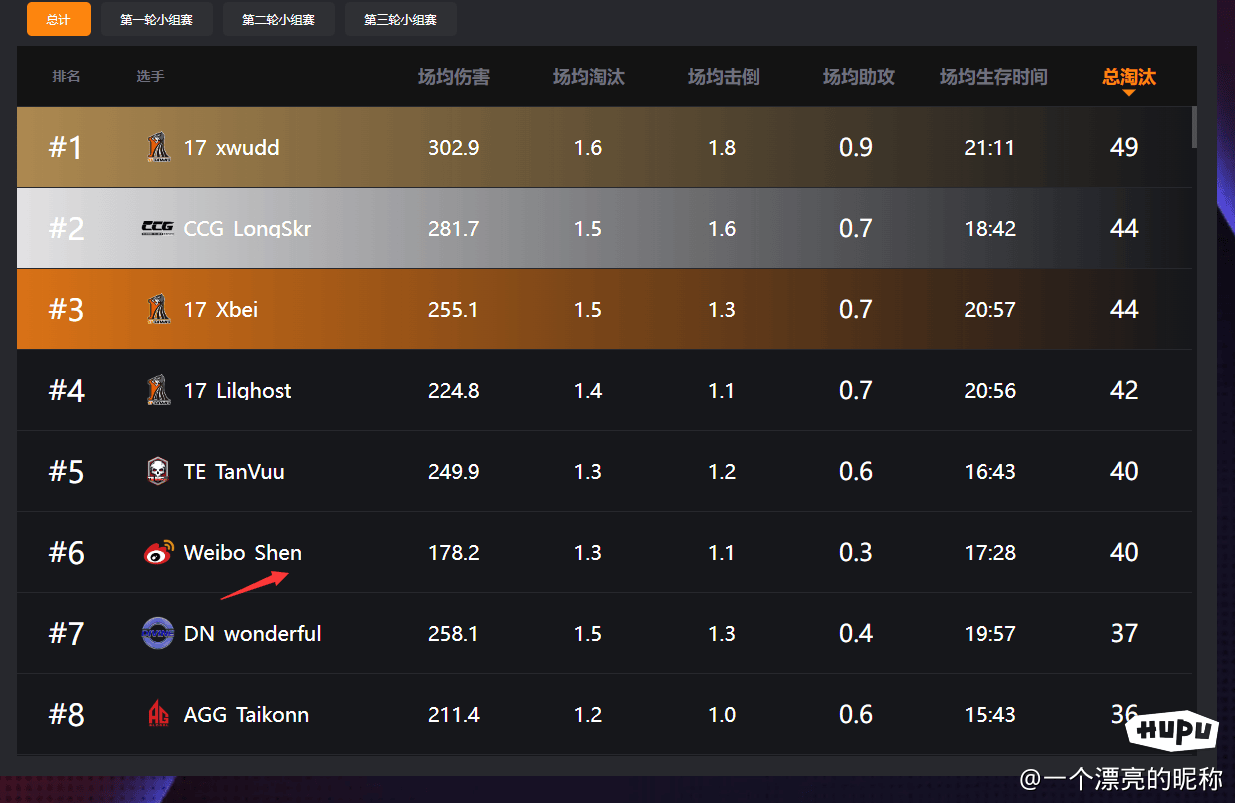Select player name DN wonderful

pyautogui.click(x=252, y=634)
